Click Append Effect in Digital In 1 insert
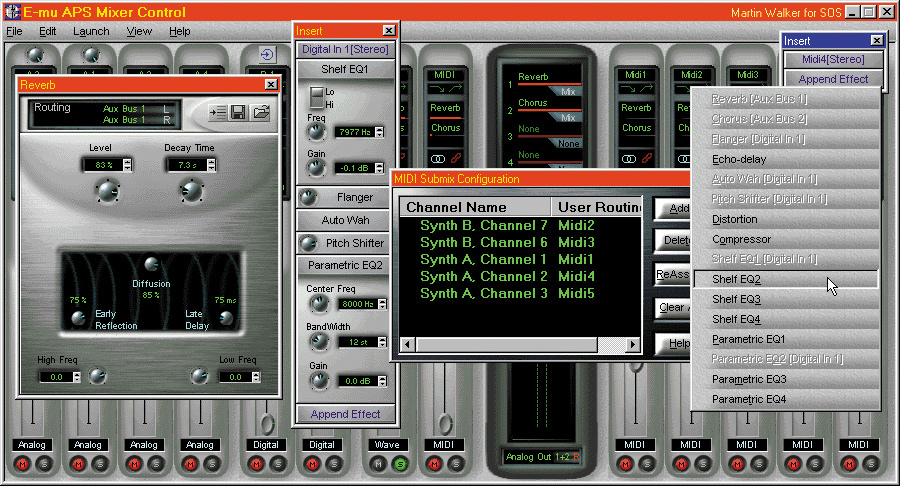This screenshot has height=486, width=900. 345,414
